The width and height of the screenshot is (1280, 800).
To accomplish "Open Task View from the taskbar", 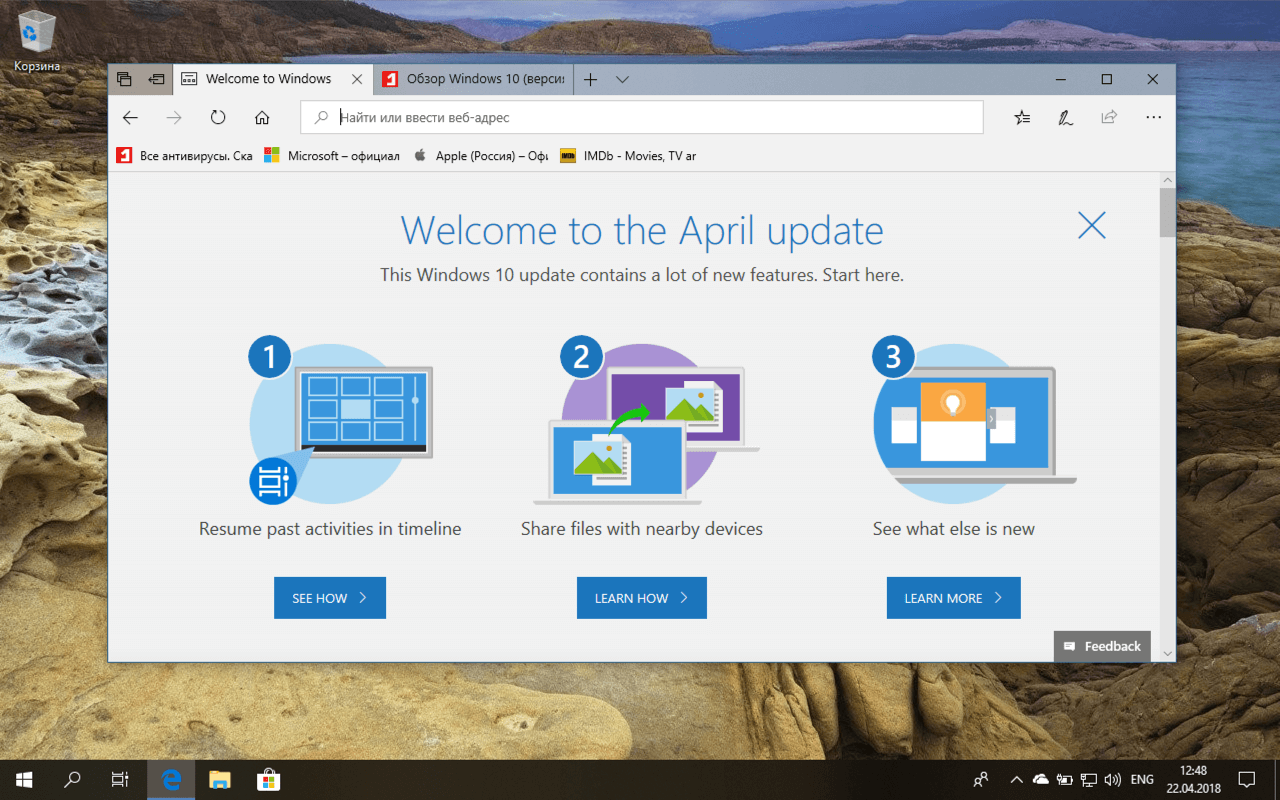I will [x=119, y=779].
